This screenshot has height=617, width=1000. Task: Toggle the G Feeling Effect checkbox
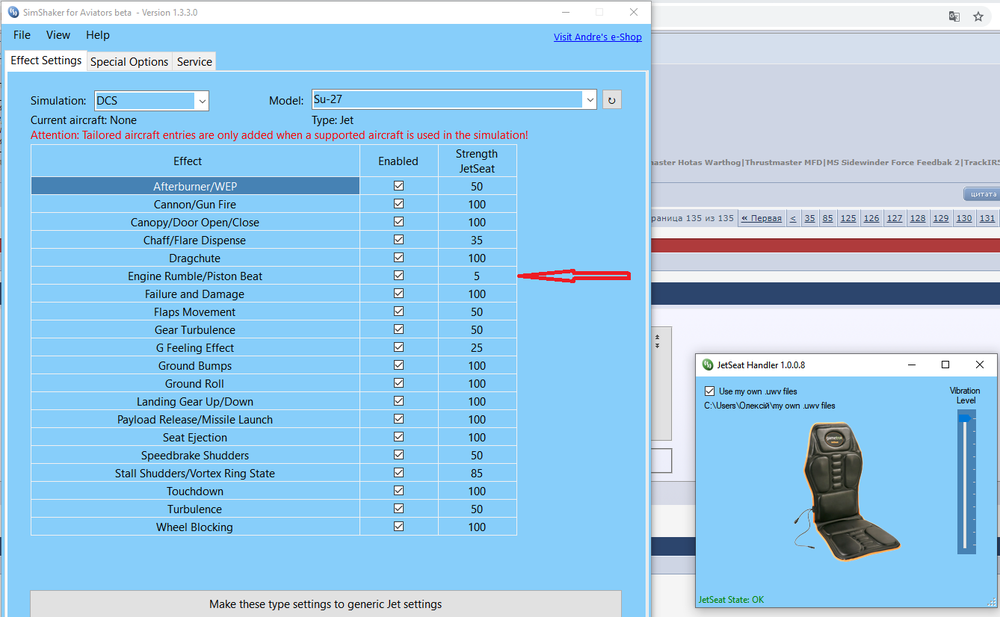pyautogui.click(x=399, y=347)
